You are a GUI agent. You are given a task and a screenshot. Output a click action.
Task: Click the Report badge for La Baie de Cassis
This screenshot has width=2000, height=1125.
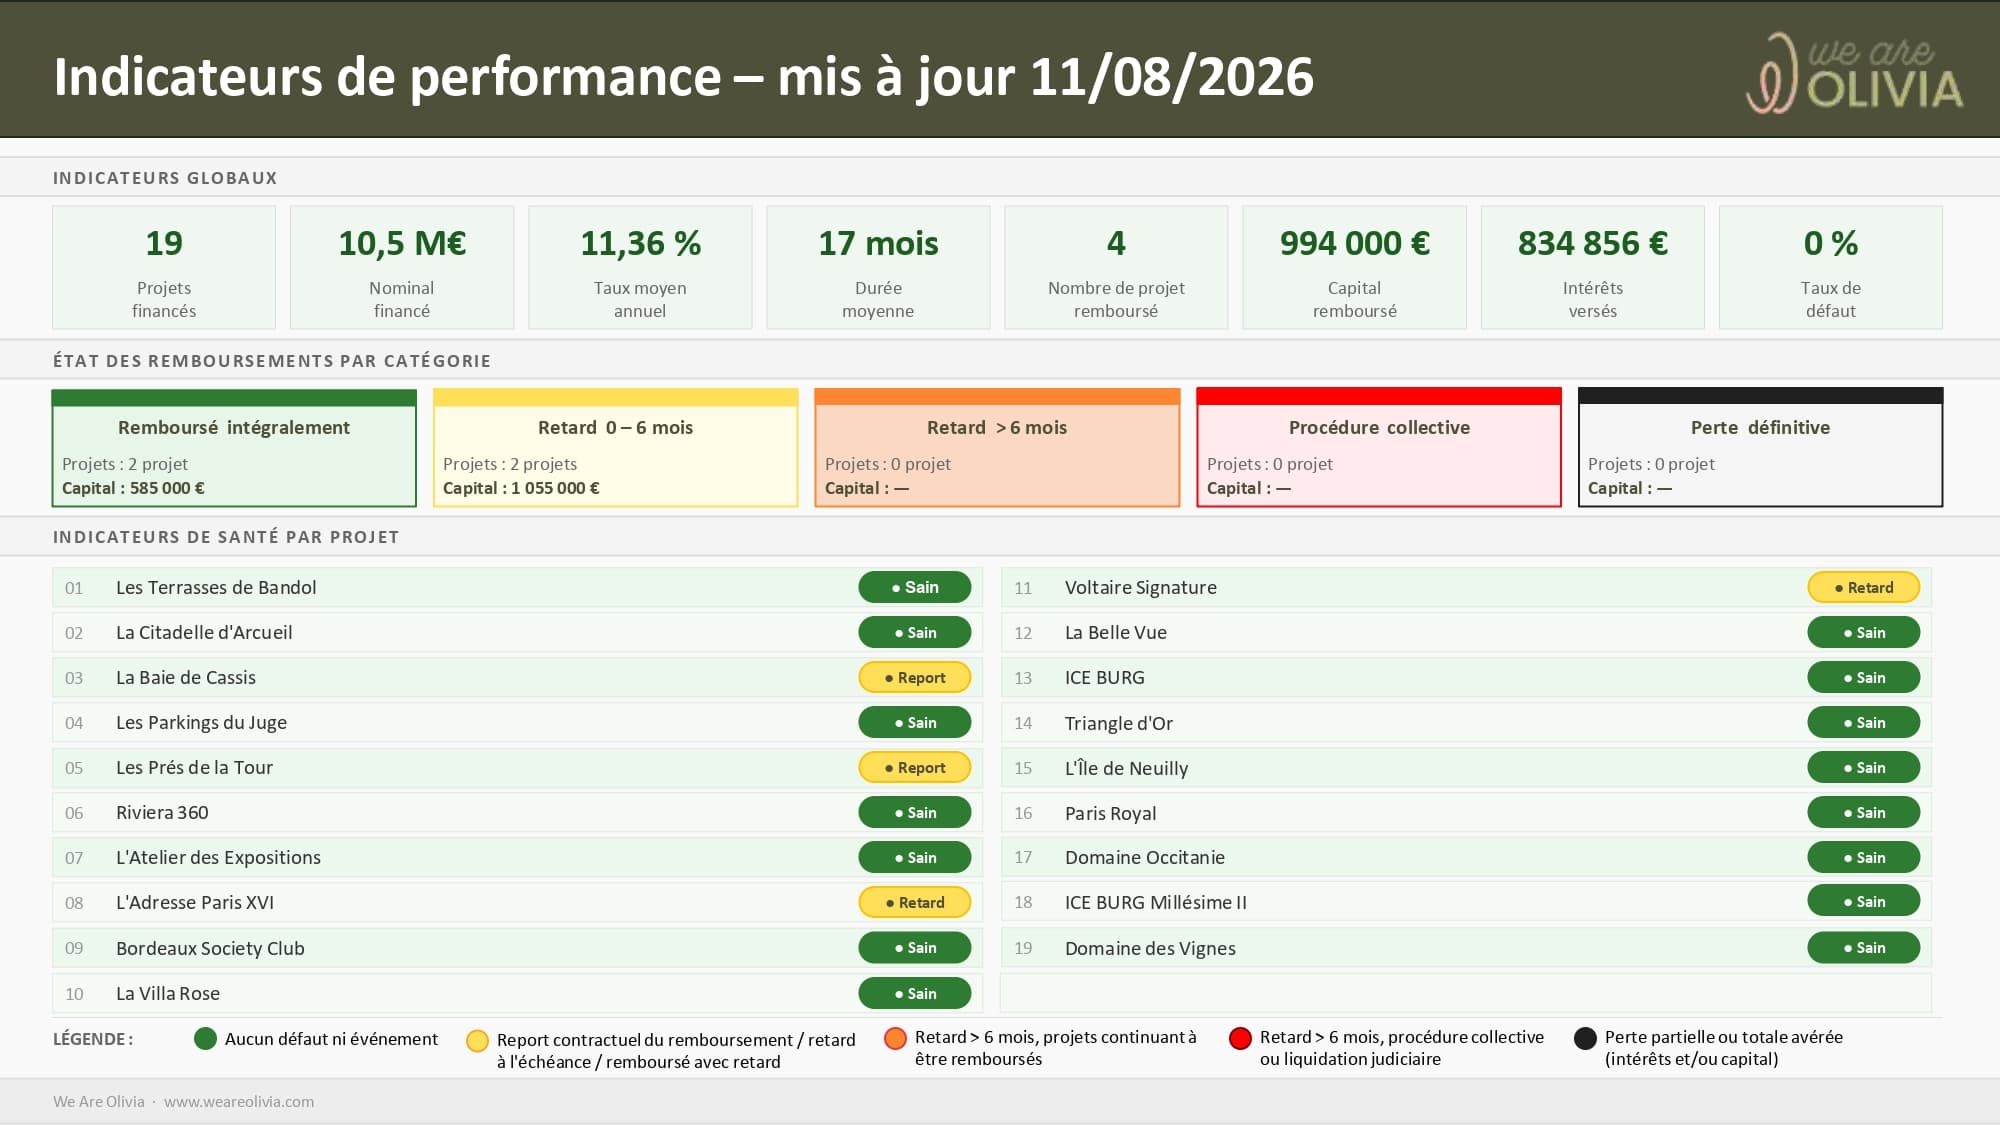pos(915,677)
